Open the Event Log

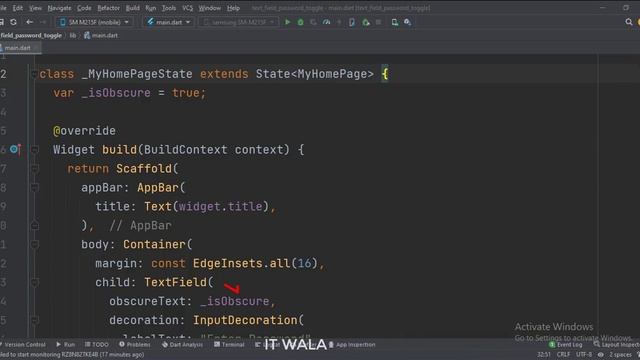tap(566, 344)
